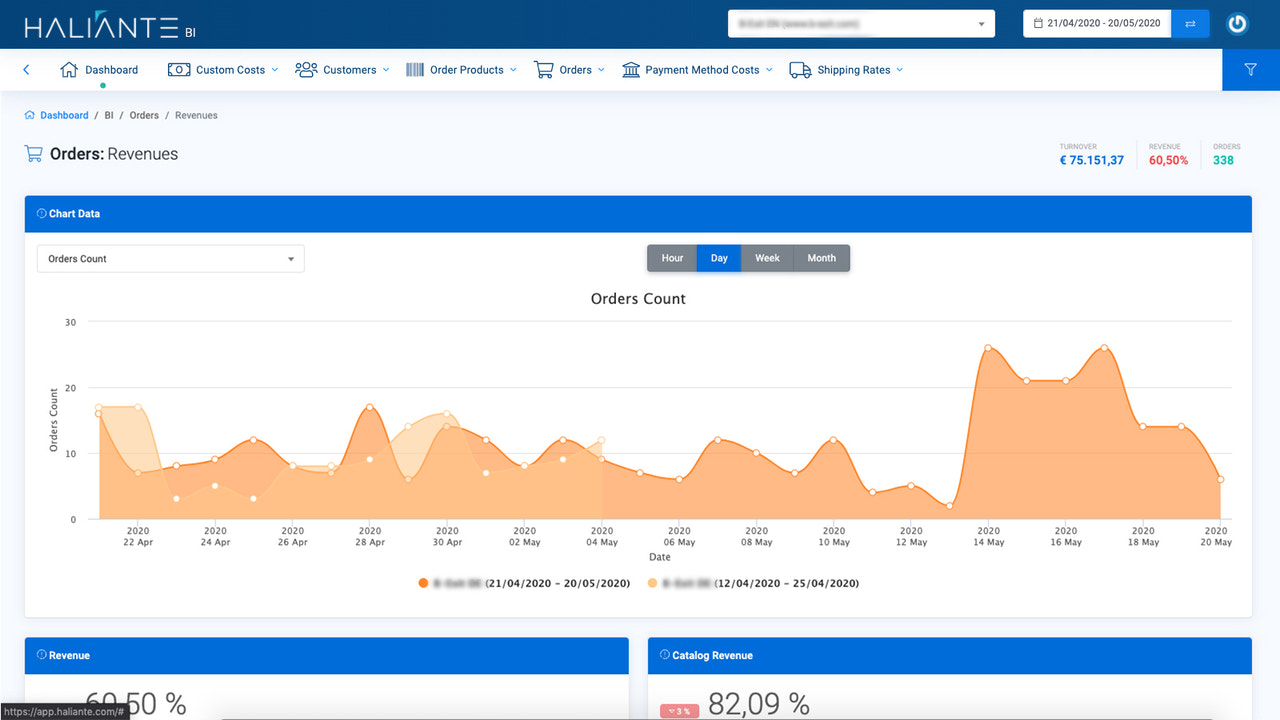Click the info icon in Catalog Revenue header

coord(665,656)
